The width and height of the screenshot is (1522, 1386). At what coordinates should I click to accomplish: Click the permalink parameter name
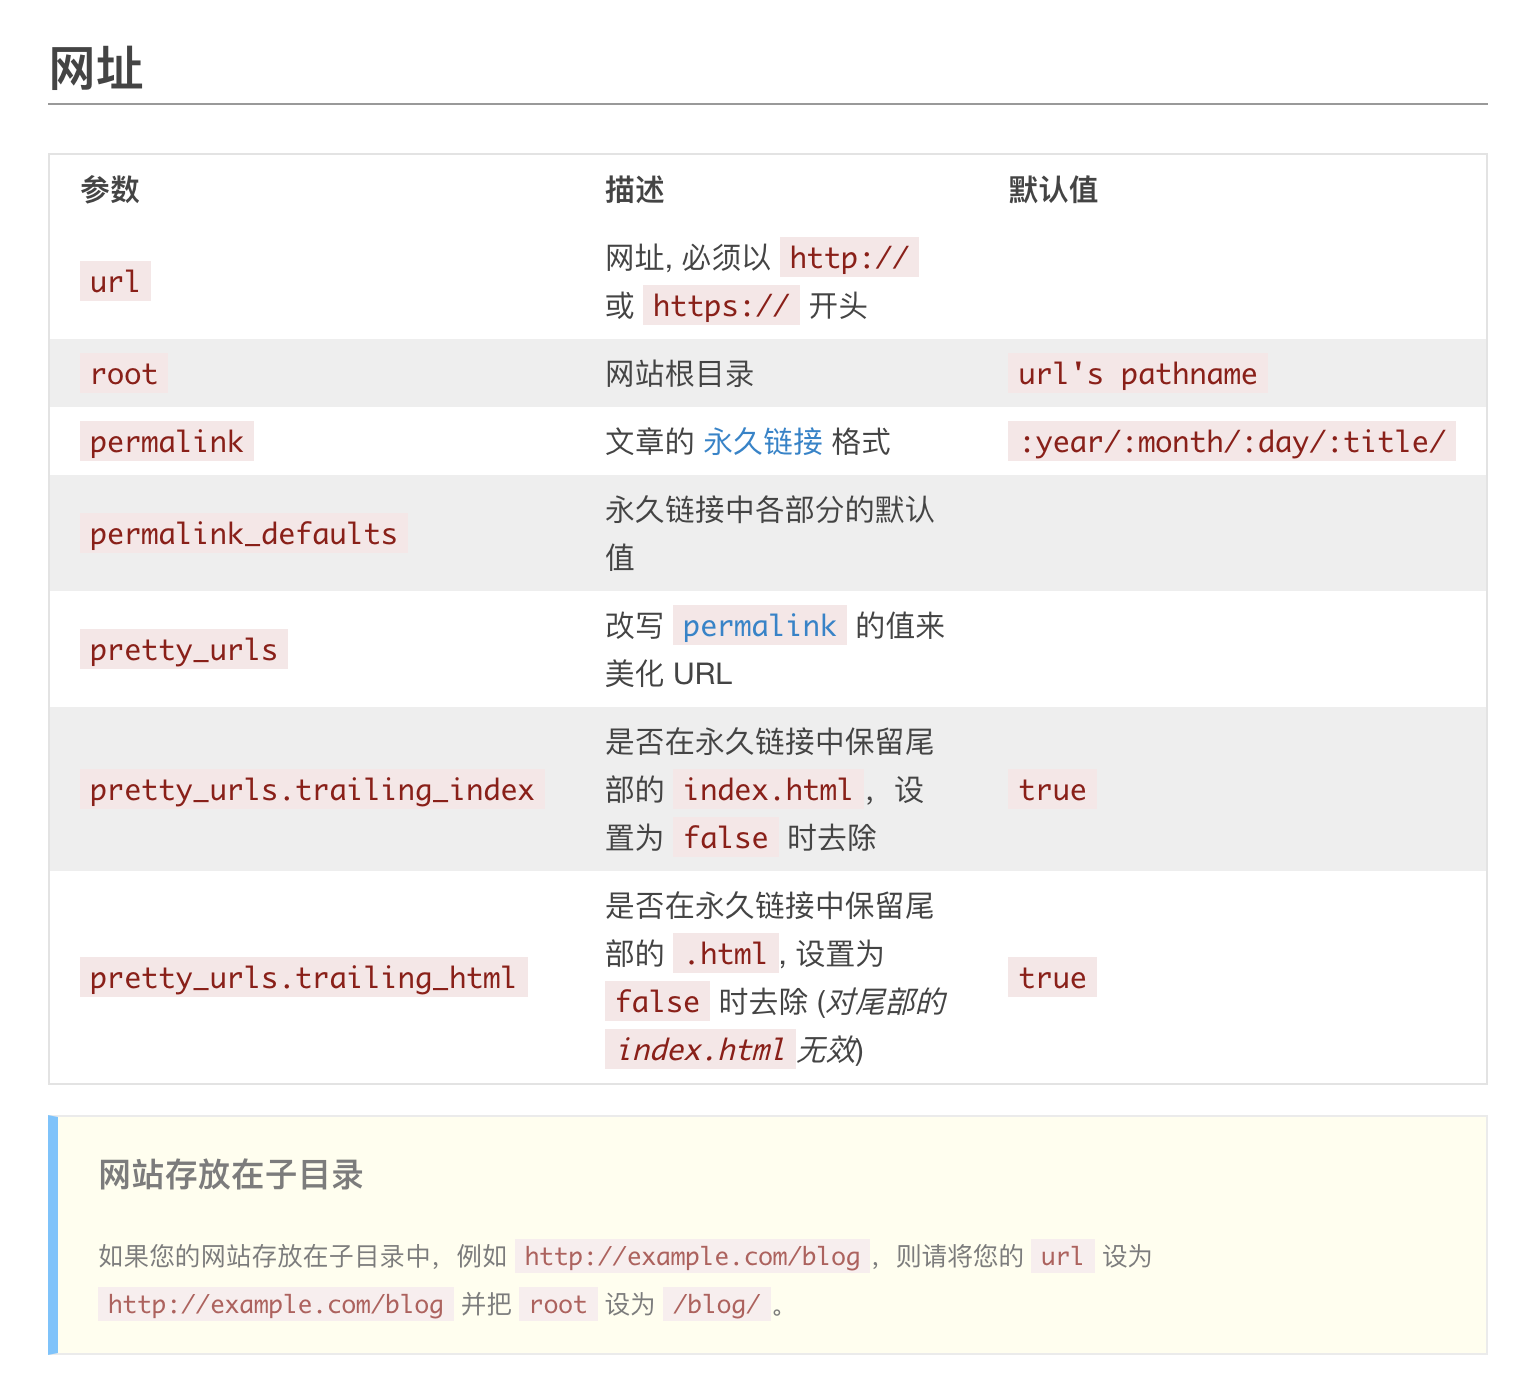166,441
